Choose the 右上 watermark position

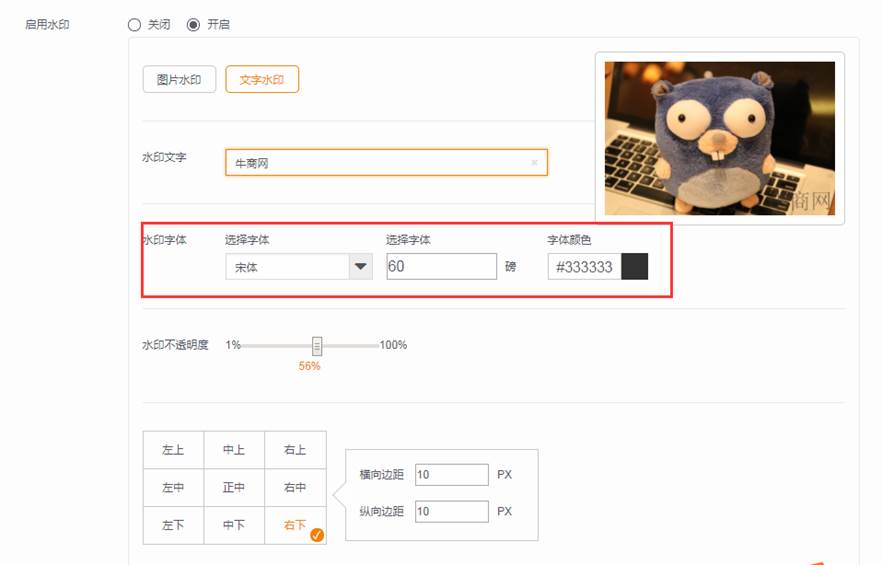(x=295, y=450)
